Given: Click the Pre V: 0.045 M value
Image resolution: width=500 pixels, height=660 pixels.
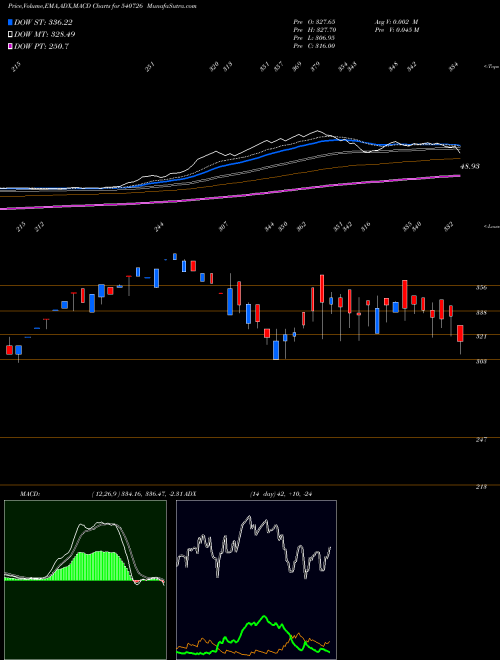Looking at the screenshot, I should click(x=397, y=29).
